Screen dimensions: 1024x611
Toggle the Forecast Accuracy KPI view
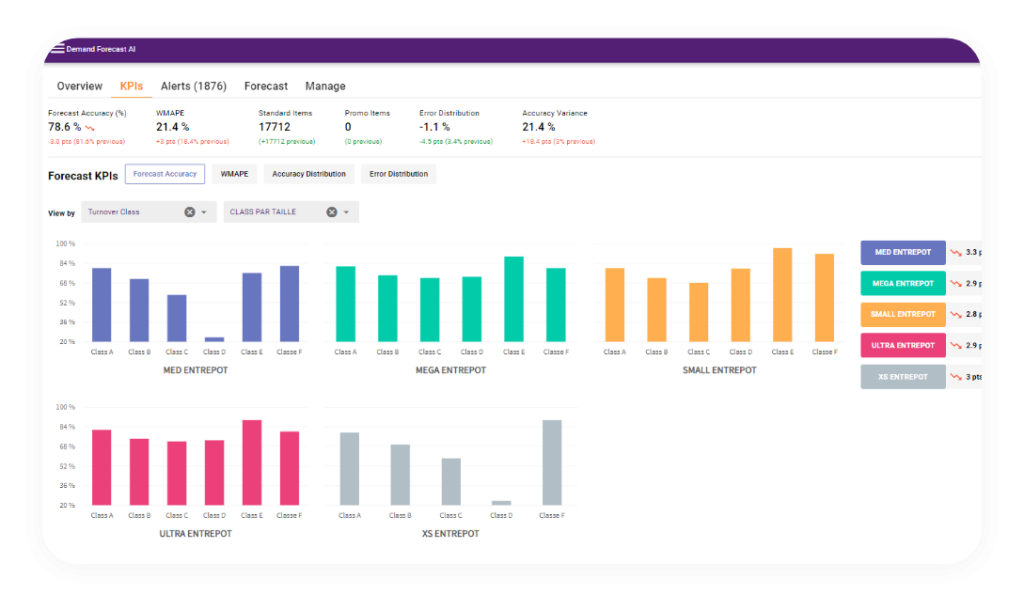point(165,174)
